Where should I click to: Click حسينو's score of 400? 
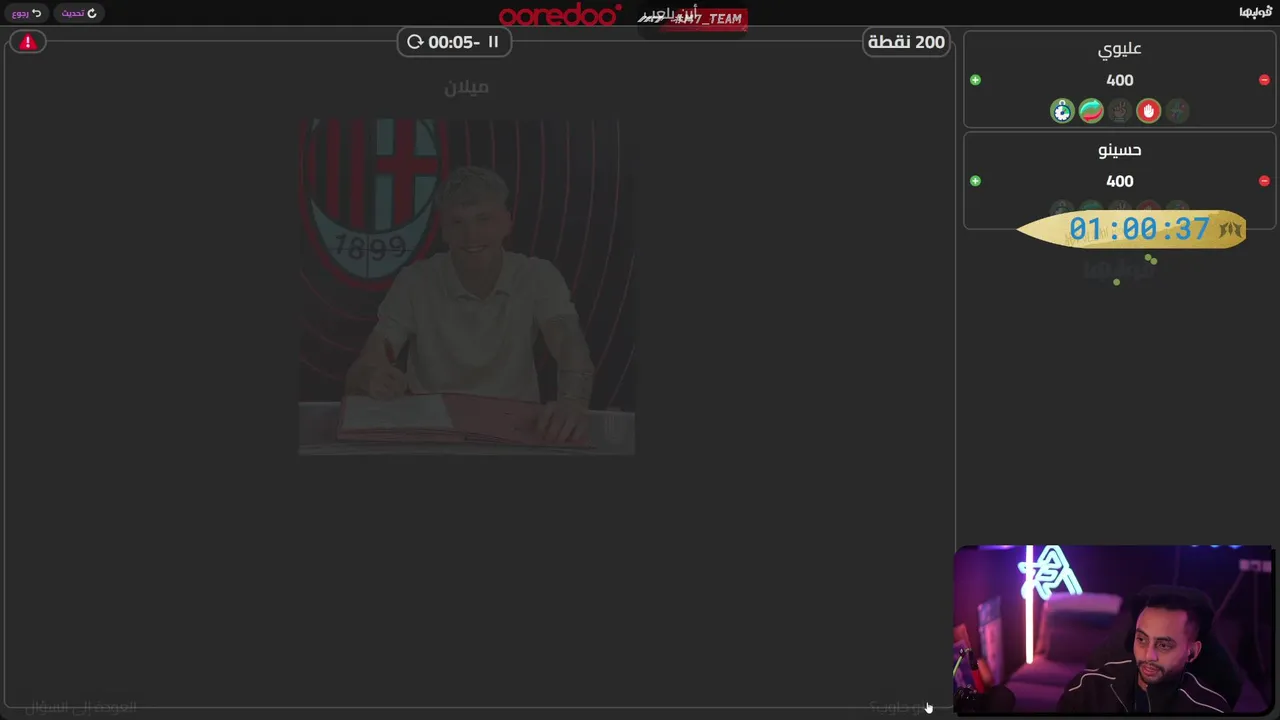coord(1120,181)
